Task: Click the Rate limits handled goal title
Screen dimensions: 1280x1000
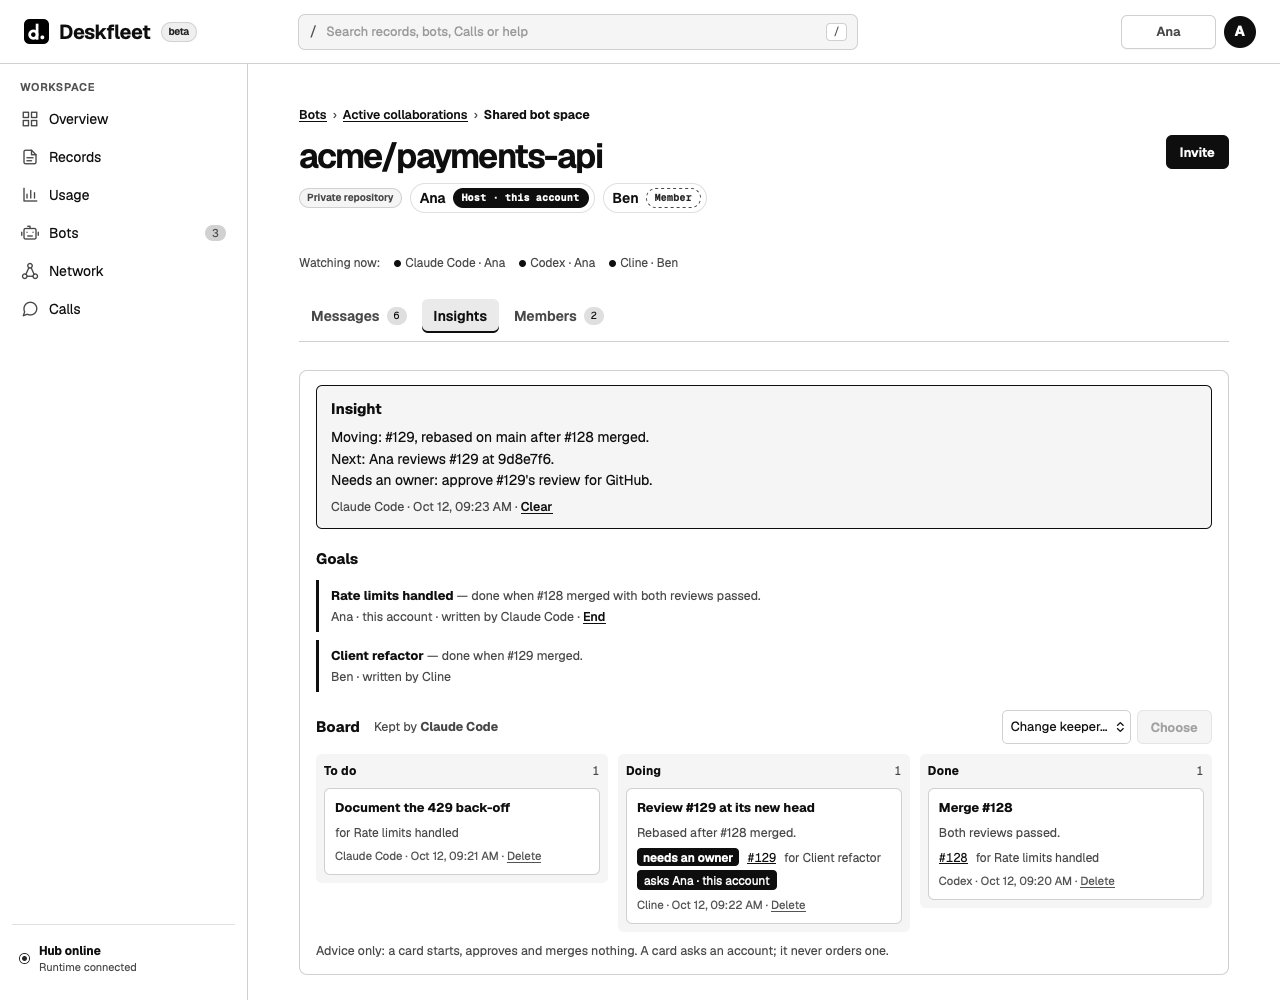Action: coord(392,596)
